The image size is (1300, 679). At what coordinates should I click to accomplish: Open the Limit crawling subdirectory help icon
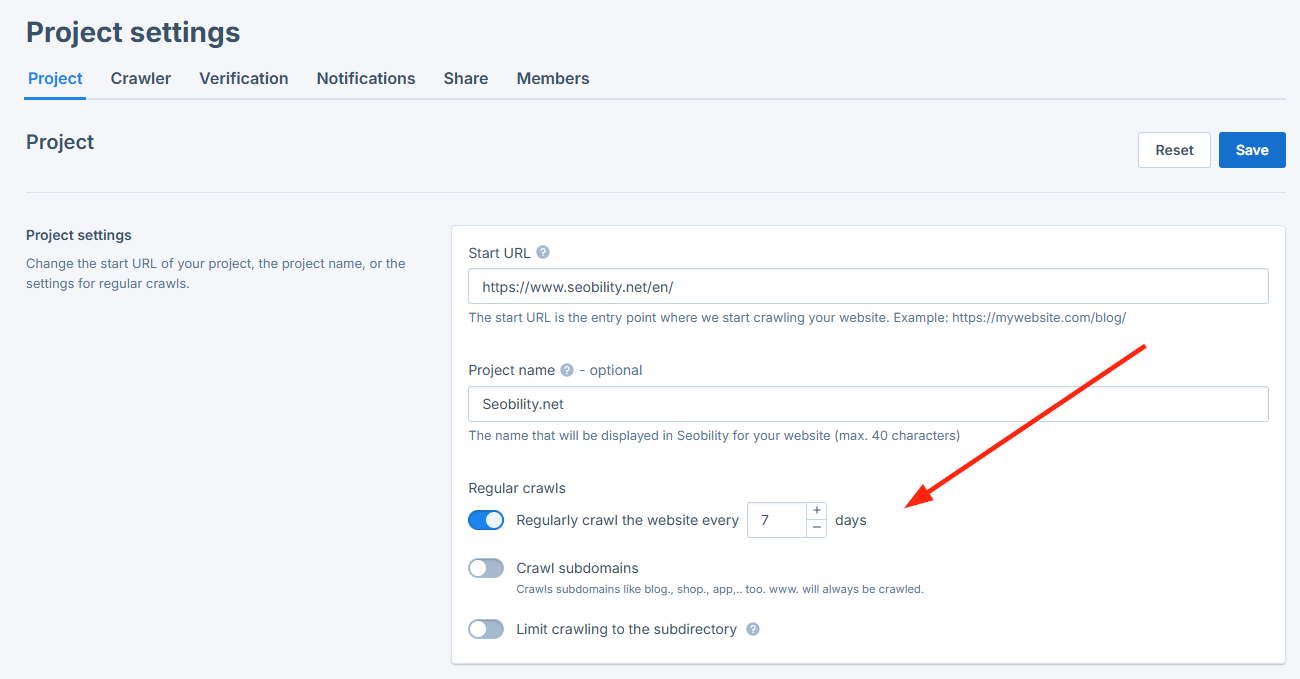coord(752,629)
